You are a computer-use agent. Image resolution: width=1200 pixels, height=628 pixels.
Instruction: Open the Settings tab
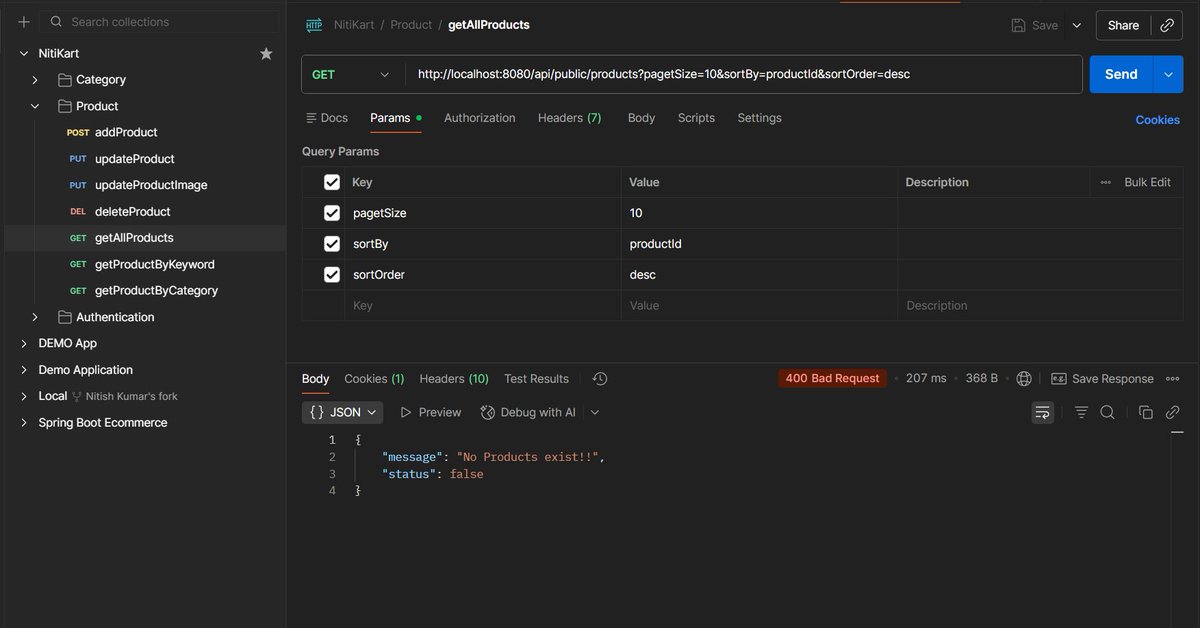point(759,118)
